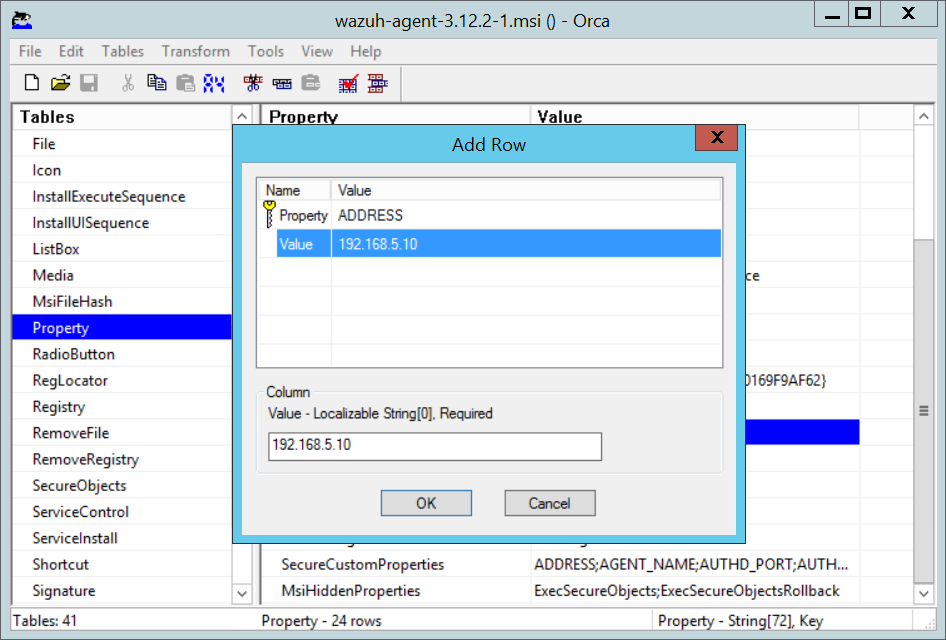The image size is (946, 640).
Task: Select the Shortcut table
Action: point(122,565)
